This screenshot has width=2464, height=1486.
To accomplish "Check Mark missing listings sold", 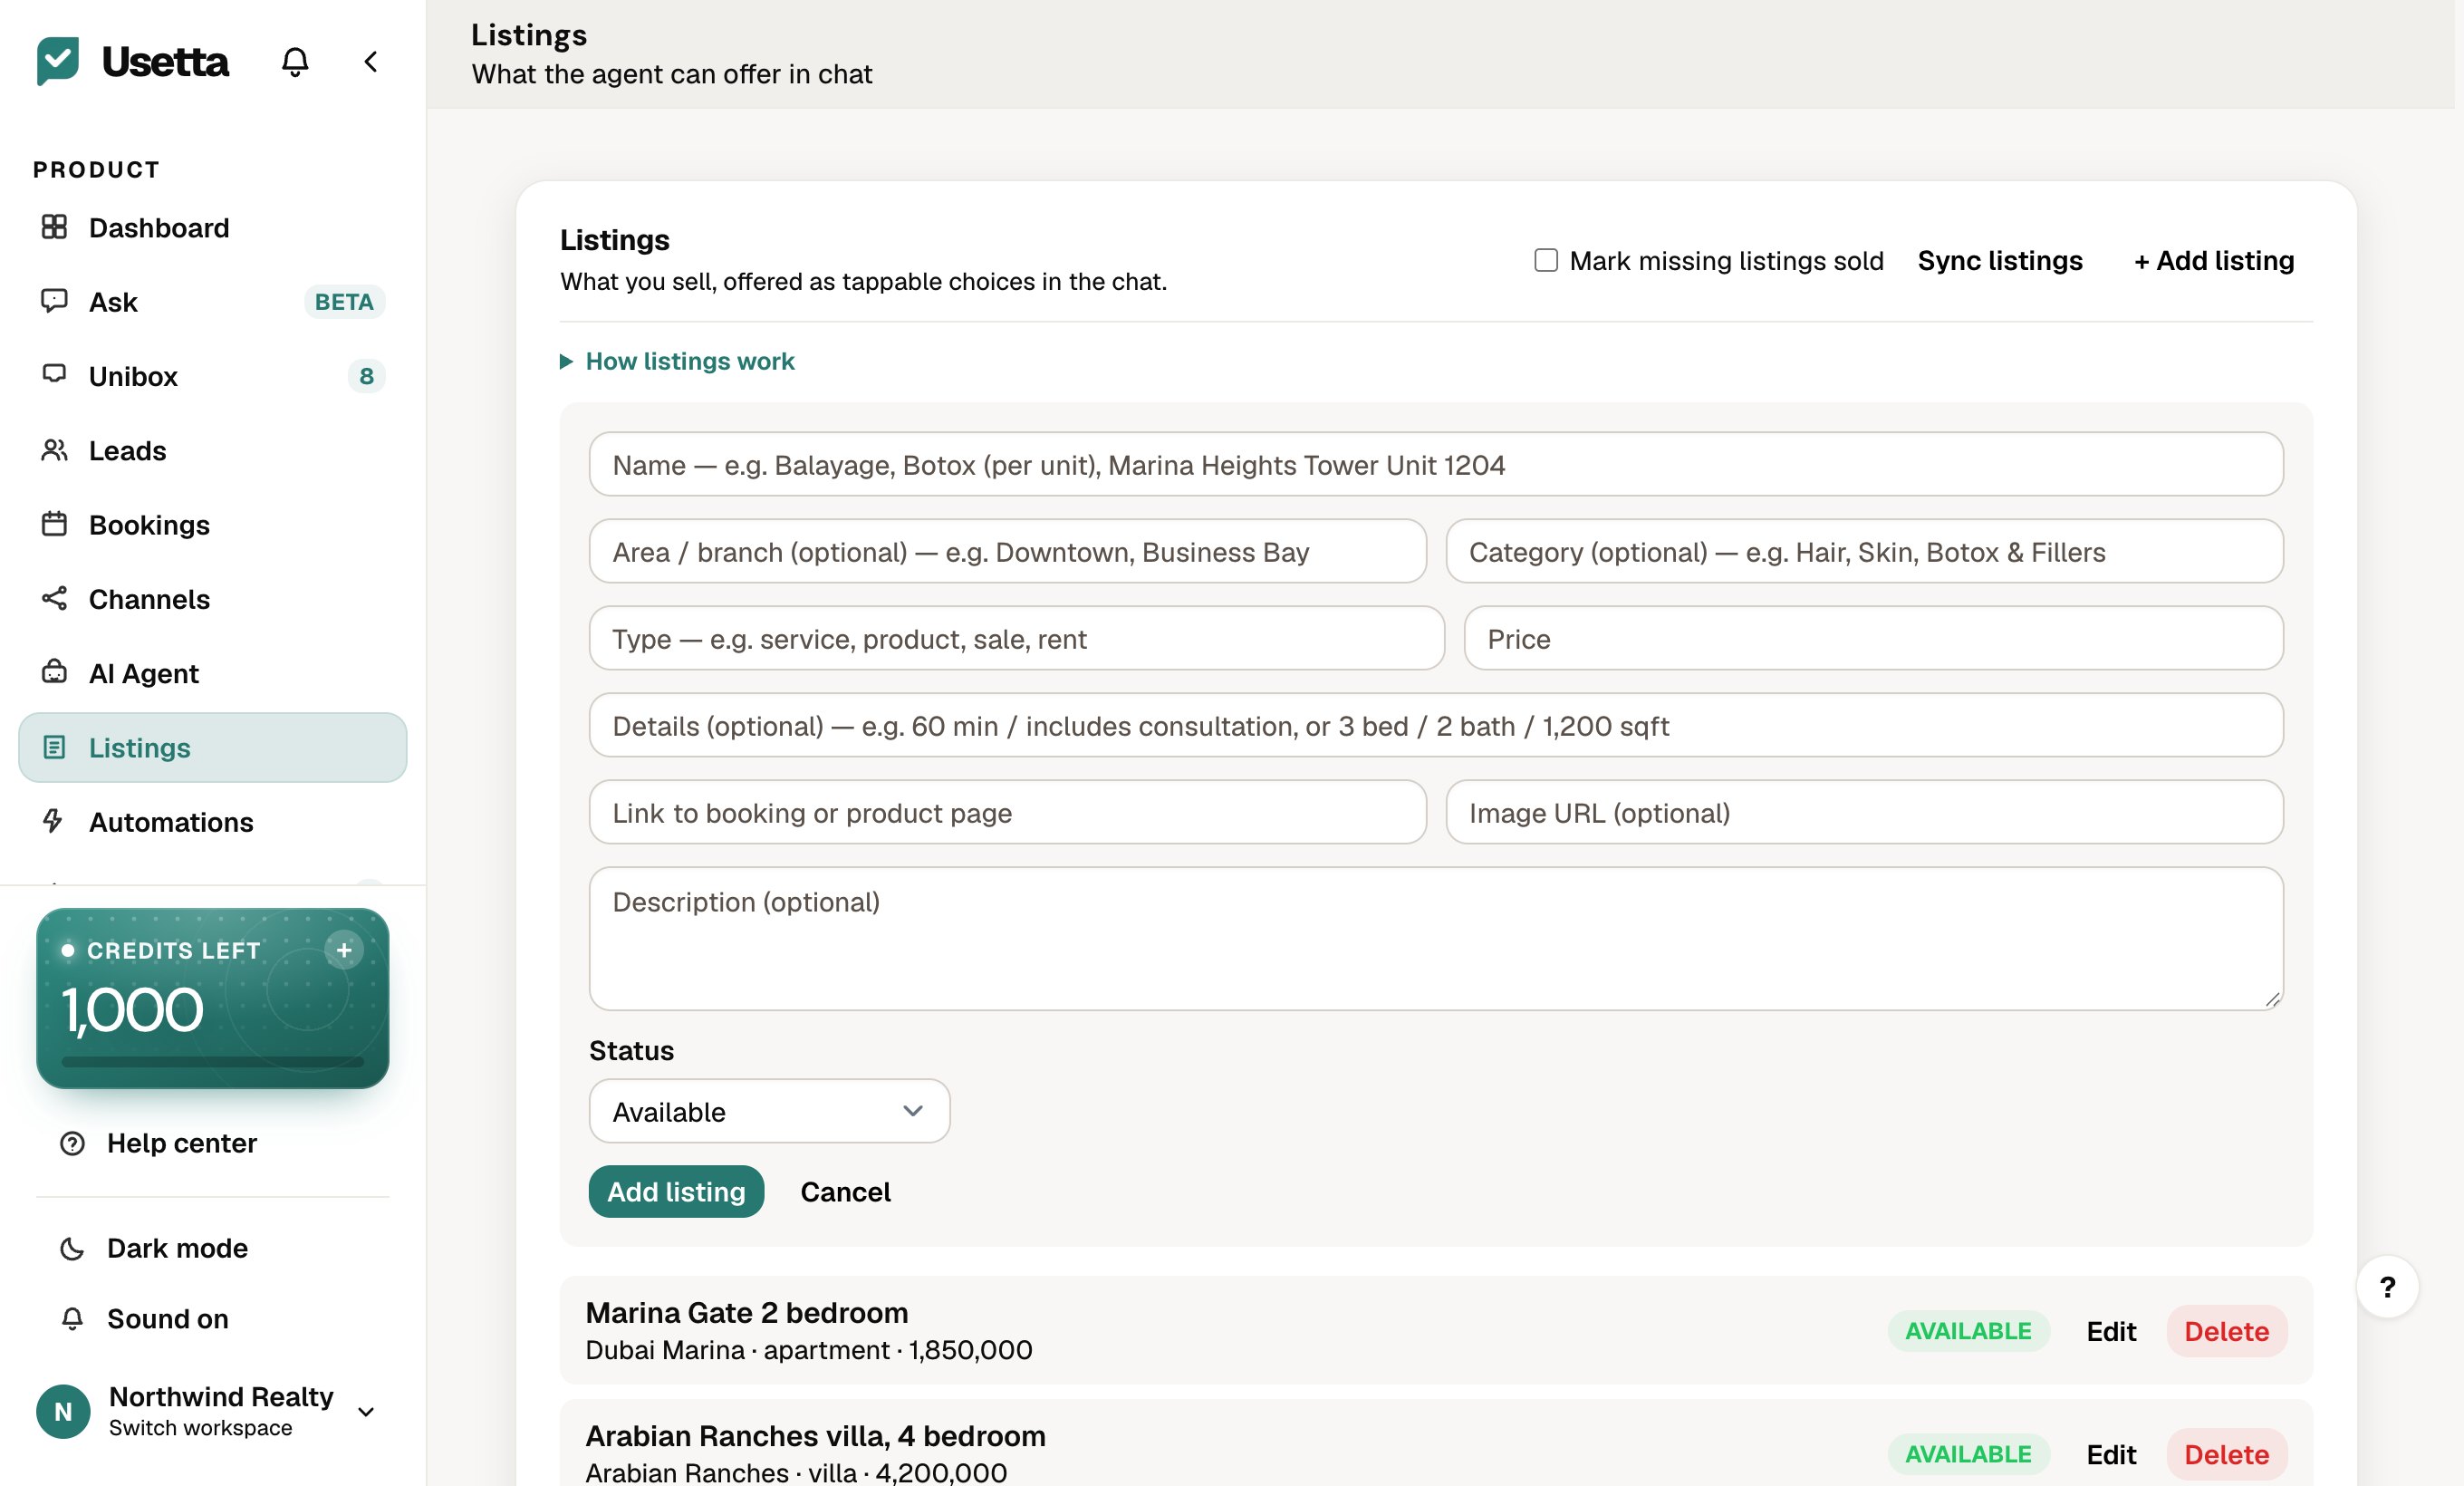I will 1546,260.
